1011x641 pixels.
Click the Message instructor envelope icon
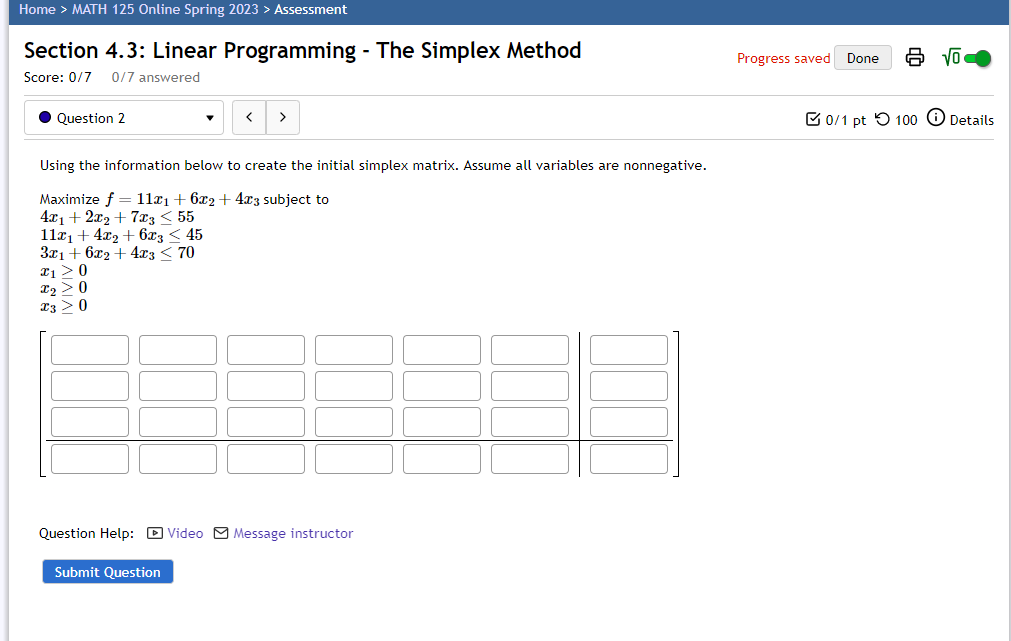pos(221,533)
